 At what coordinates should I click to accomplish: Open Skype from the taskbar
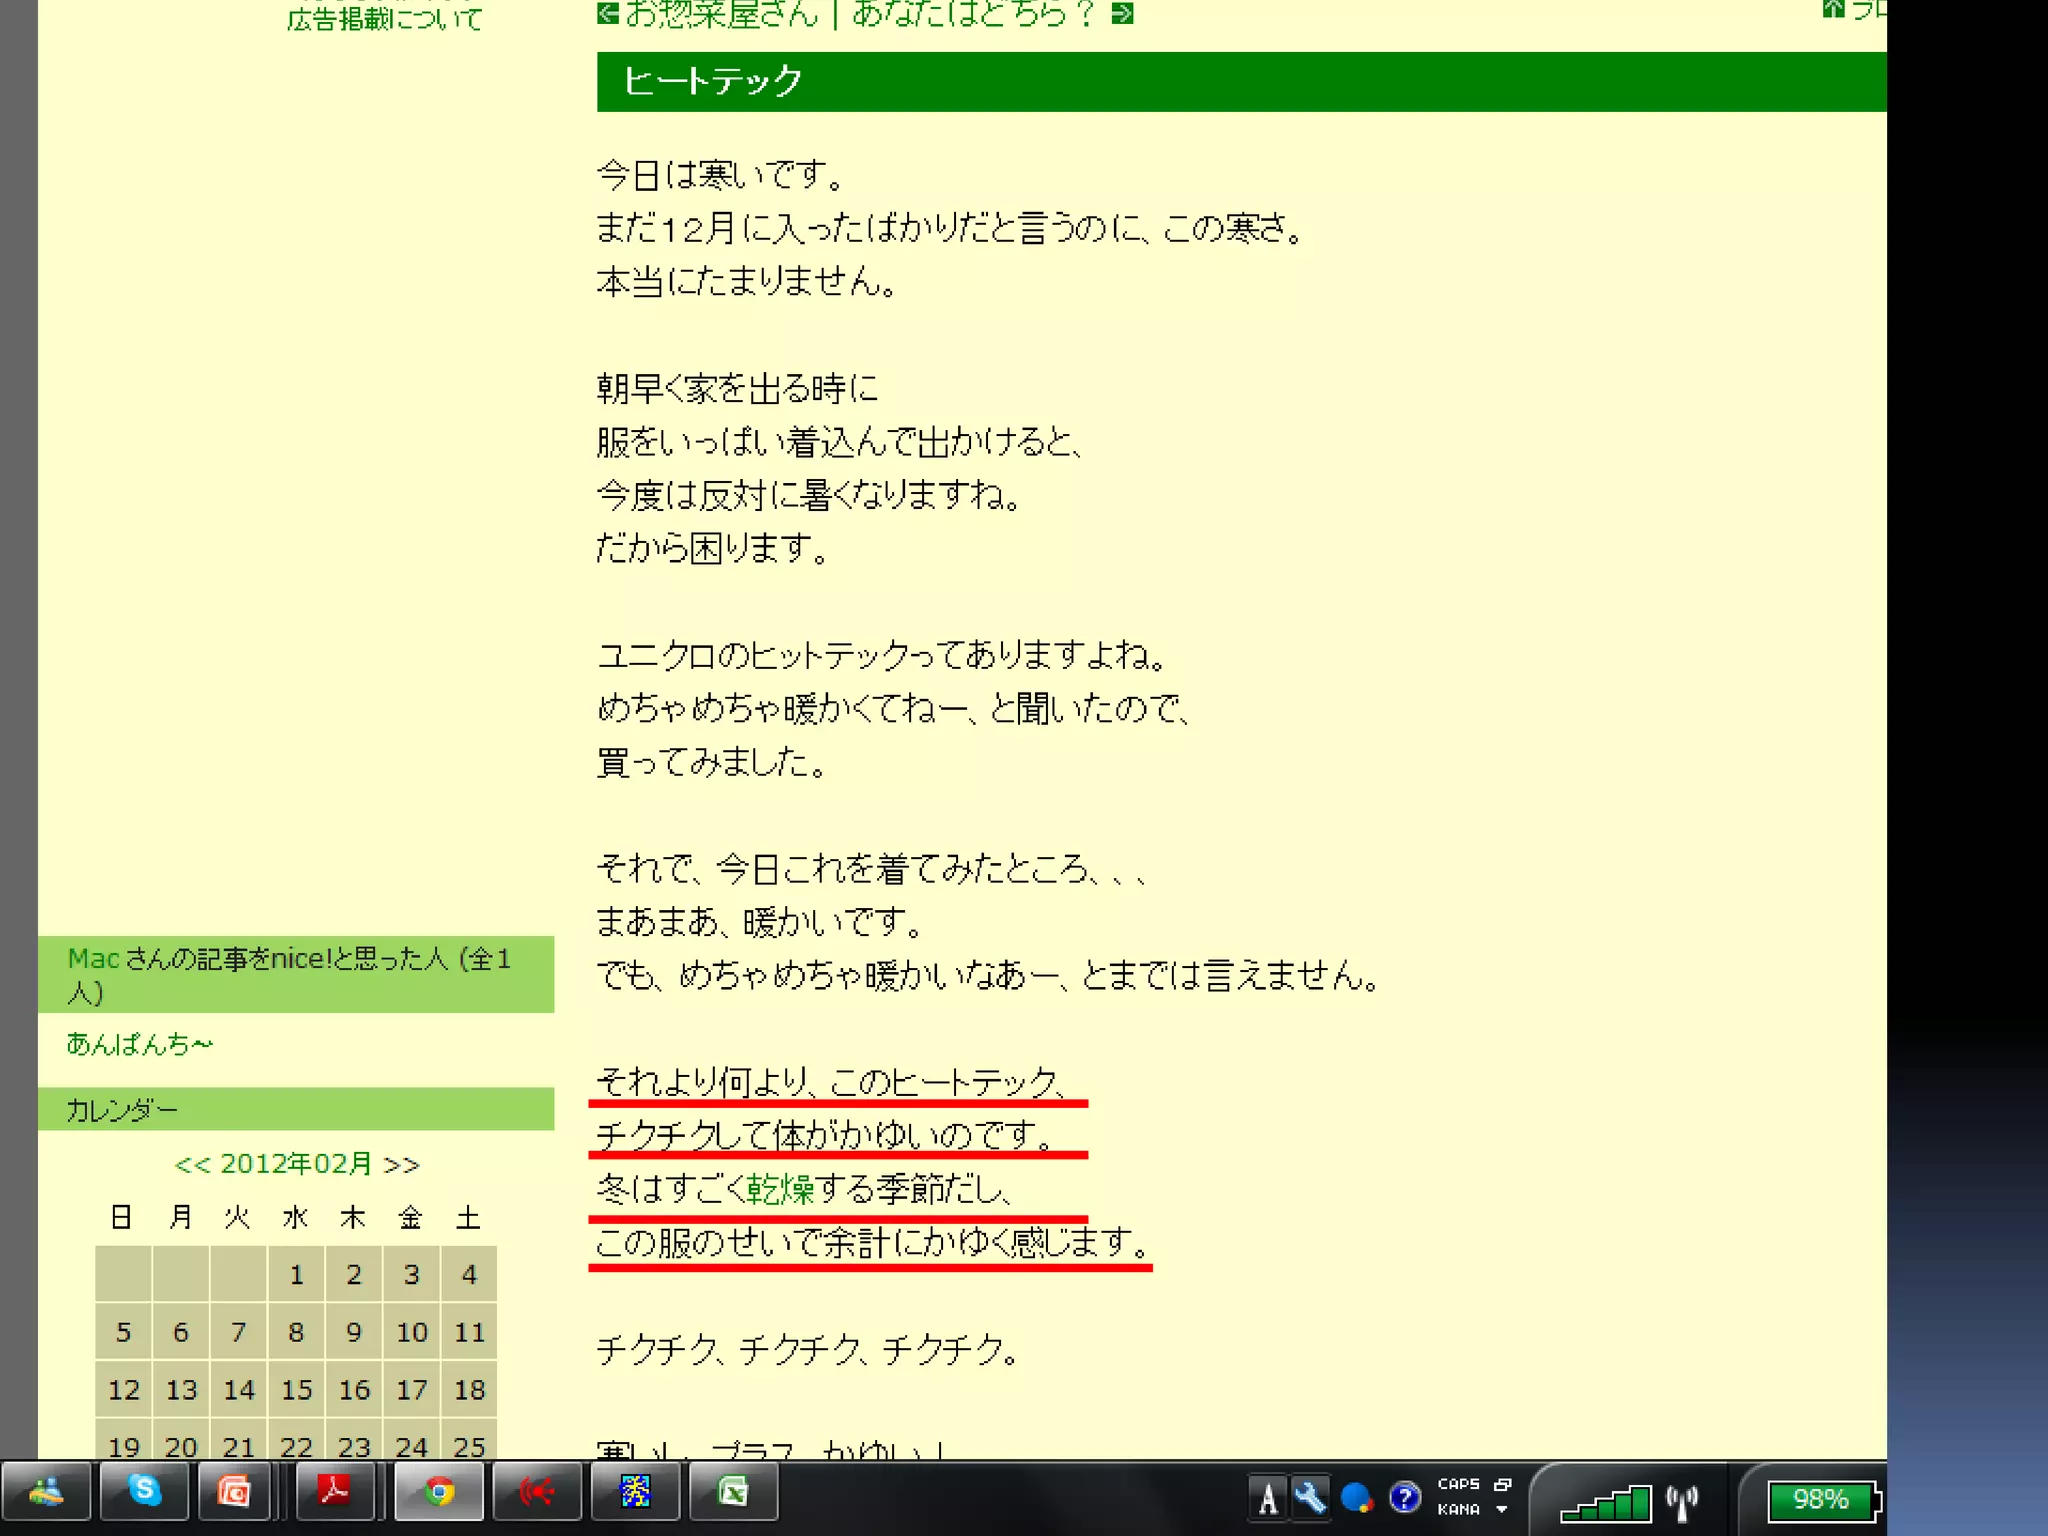(144, 1492)
